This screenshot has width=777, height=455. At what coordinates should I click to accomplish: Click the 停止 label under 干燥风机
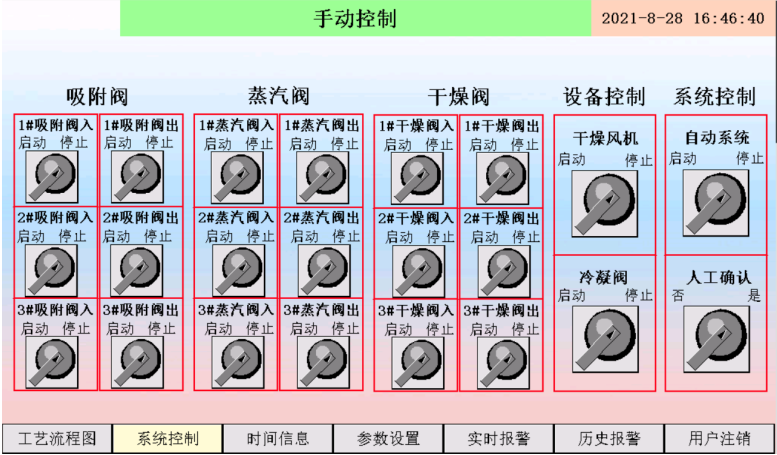tap(639, 161)
